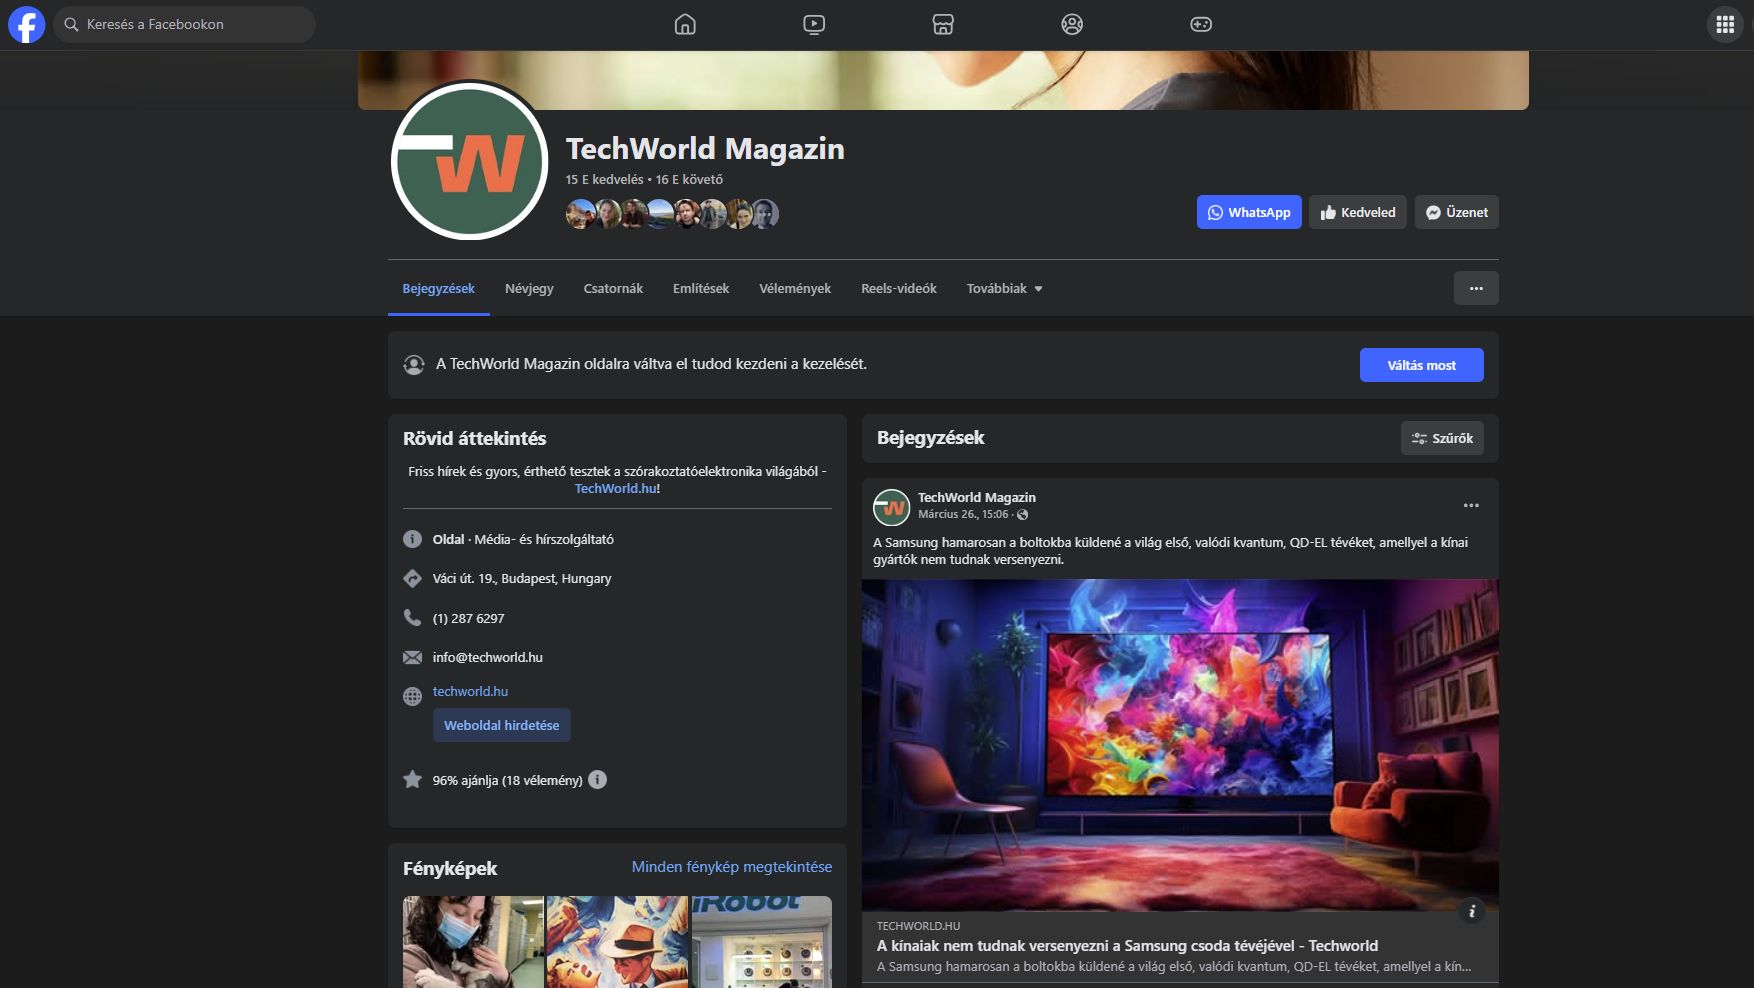The width and height of the screenshot is (1754, 988).
Task: Open the Video tab icon
Action: pos(814,24)
